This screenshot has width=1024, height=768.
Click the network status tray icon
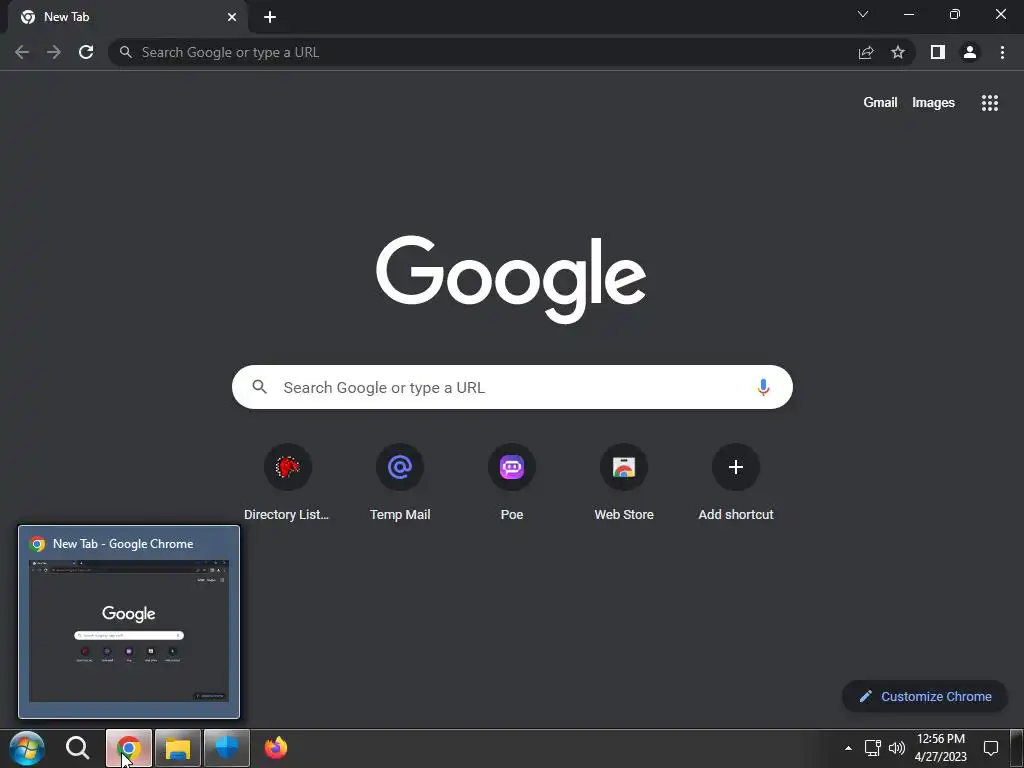tap(872, 748)
